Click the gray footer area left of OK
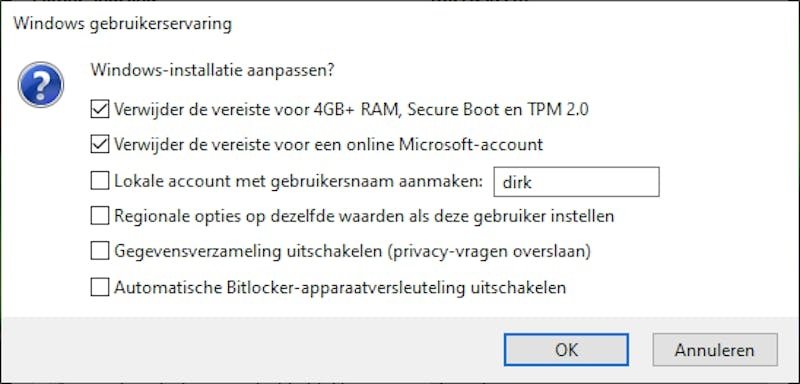Image resolution: width=800 pixels, height=384 pixels. pyautogui.click(x=252, y=348)
